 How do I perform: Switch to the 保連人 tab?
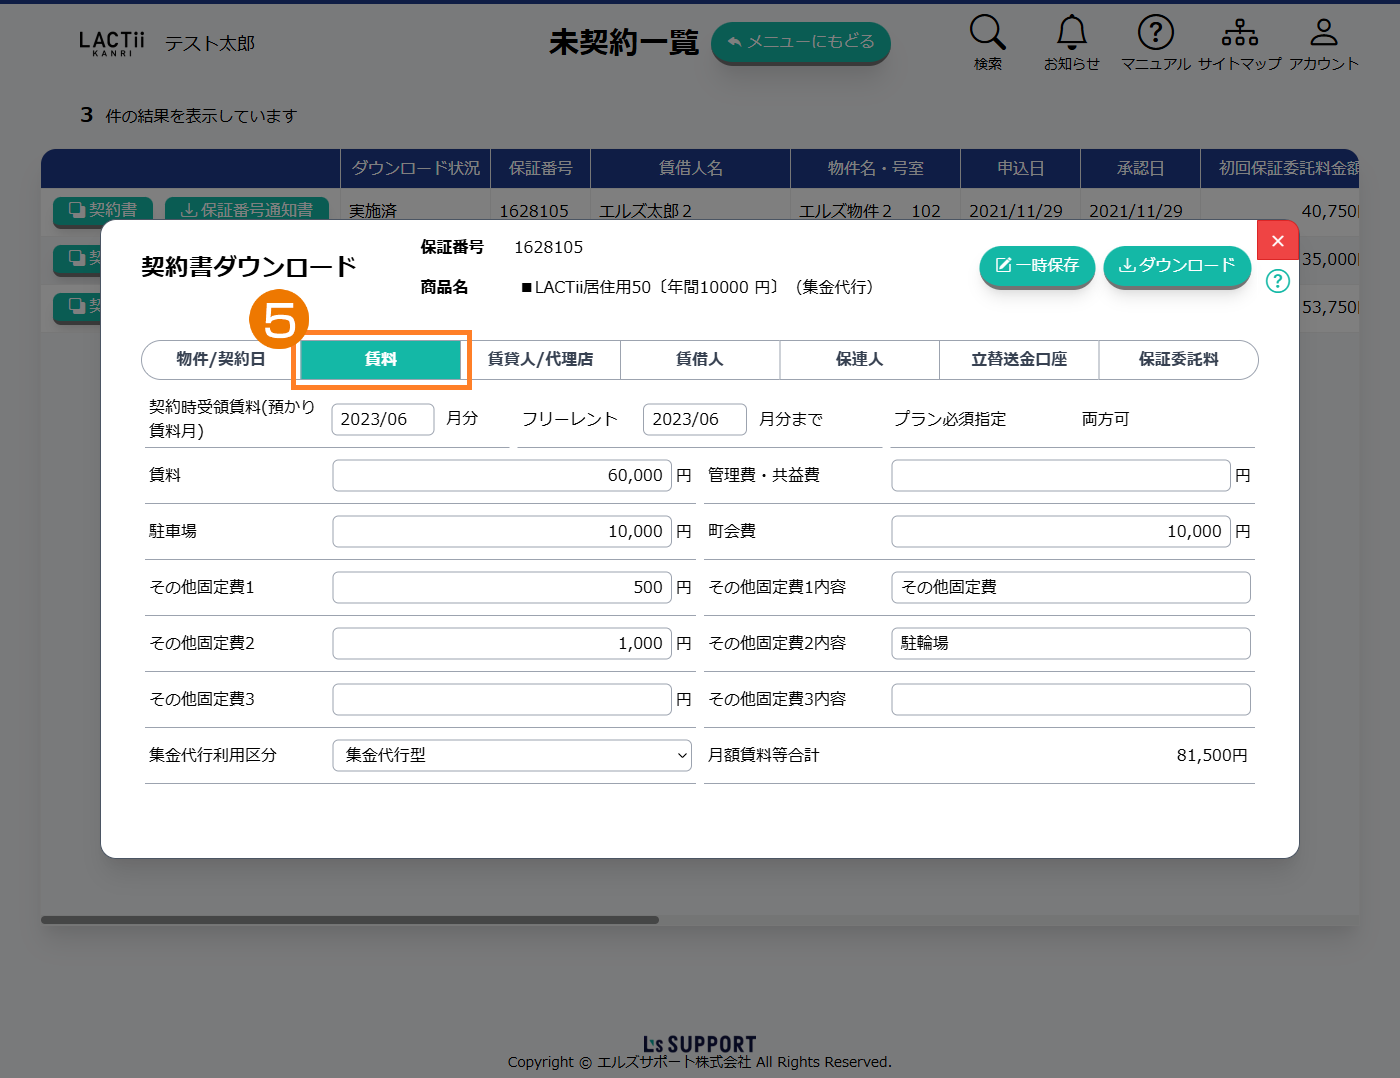click(859, 359)
